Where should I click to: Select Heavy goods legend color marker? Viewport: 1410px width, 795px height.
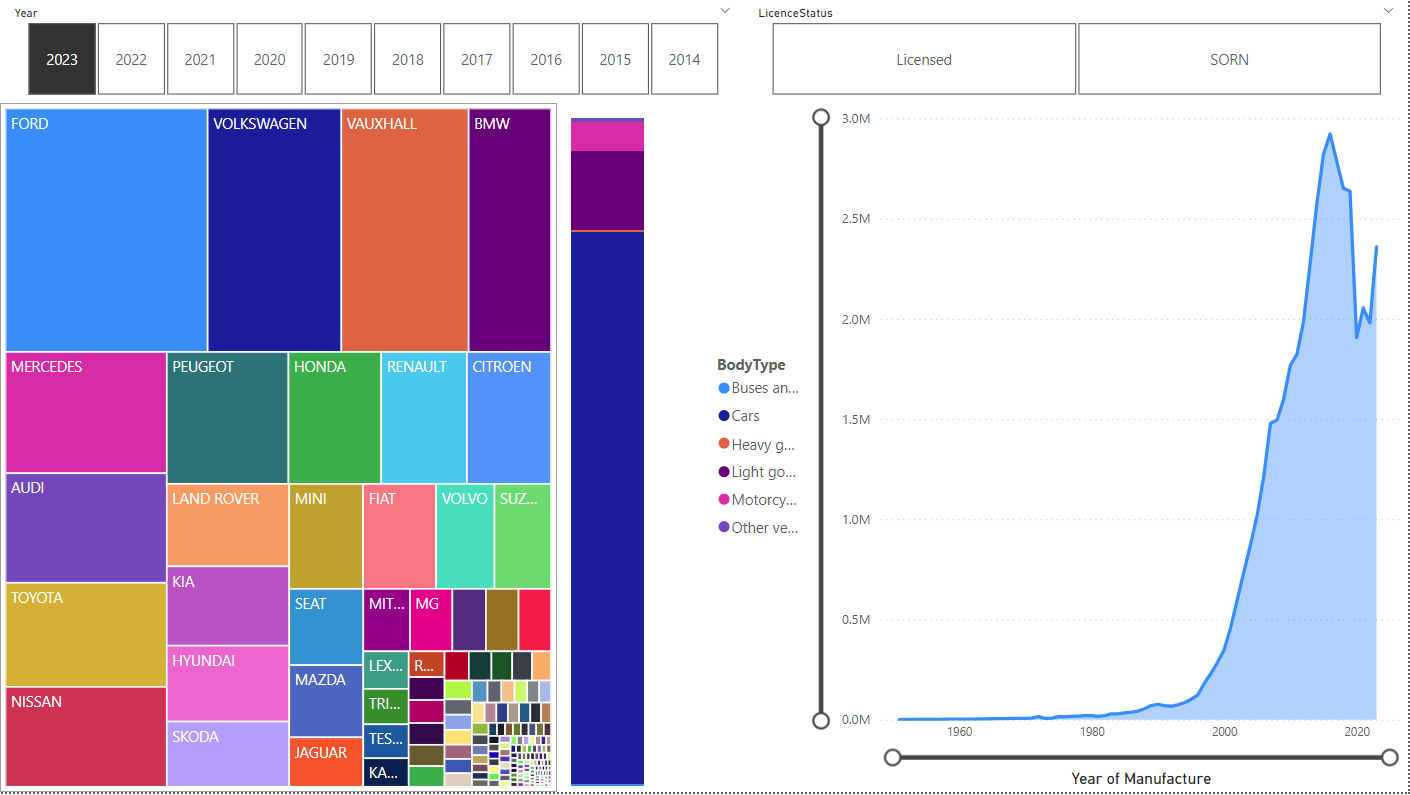pyautogui.click(x=724, y=444)
